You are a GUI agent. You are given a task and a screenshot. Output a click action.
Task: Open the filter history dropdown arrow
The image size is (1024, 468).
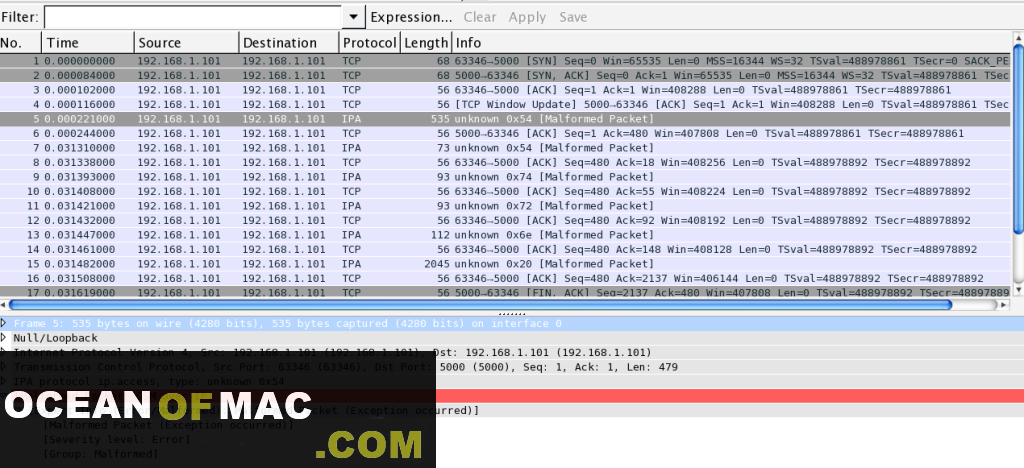pos(353,17)
